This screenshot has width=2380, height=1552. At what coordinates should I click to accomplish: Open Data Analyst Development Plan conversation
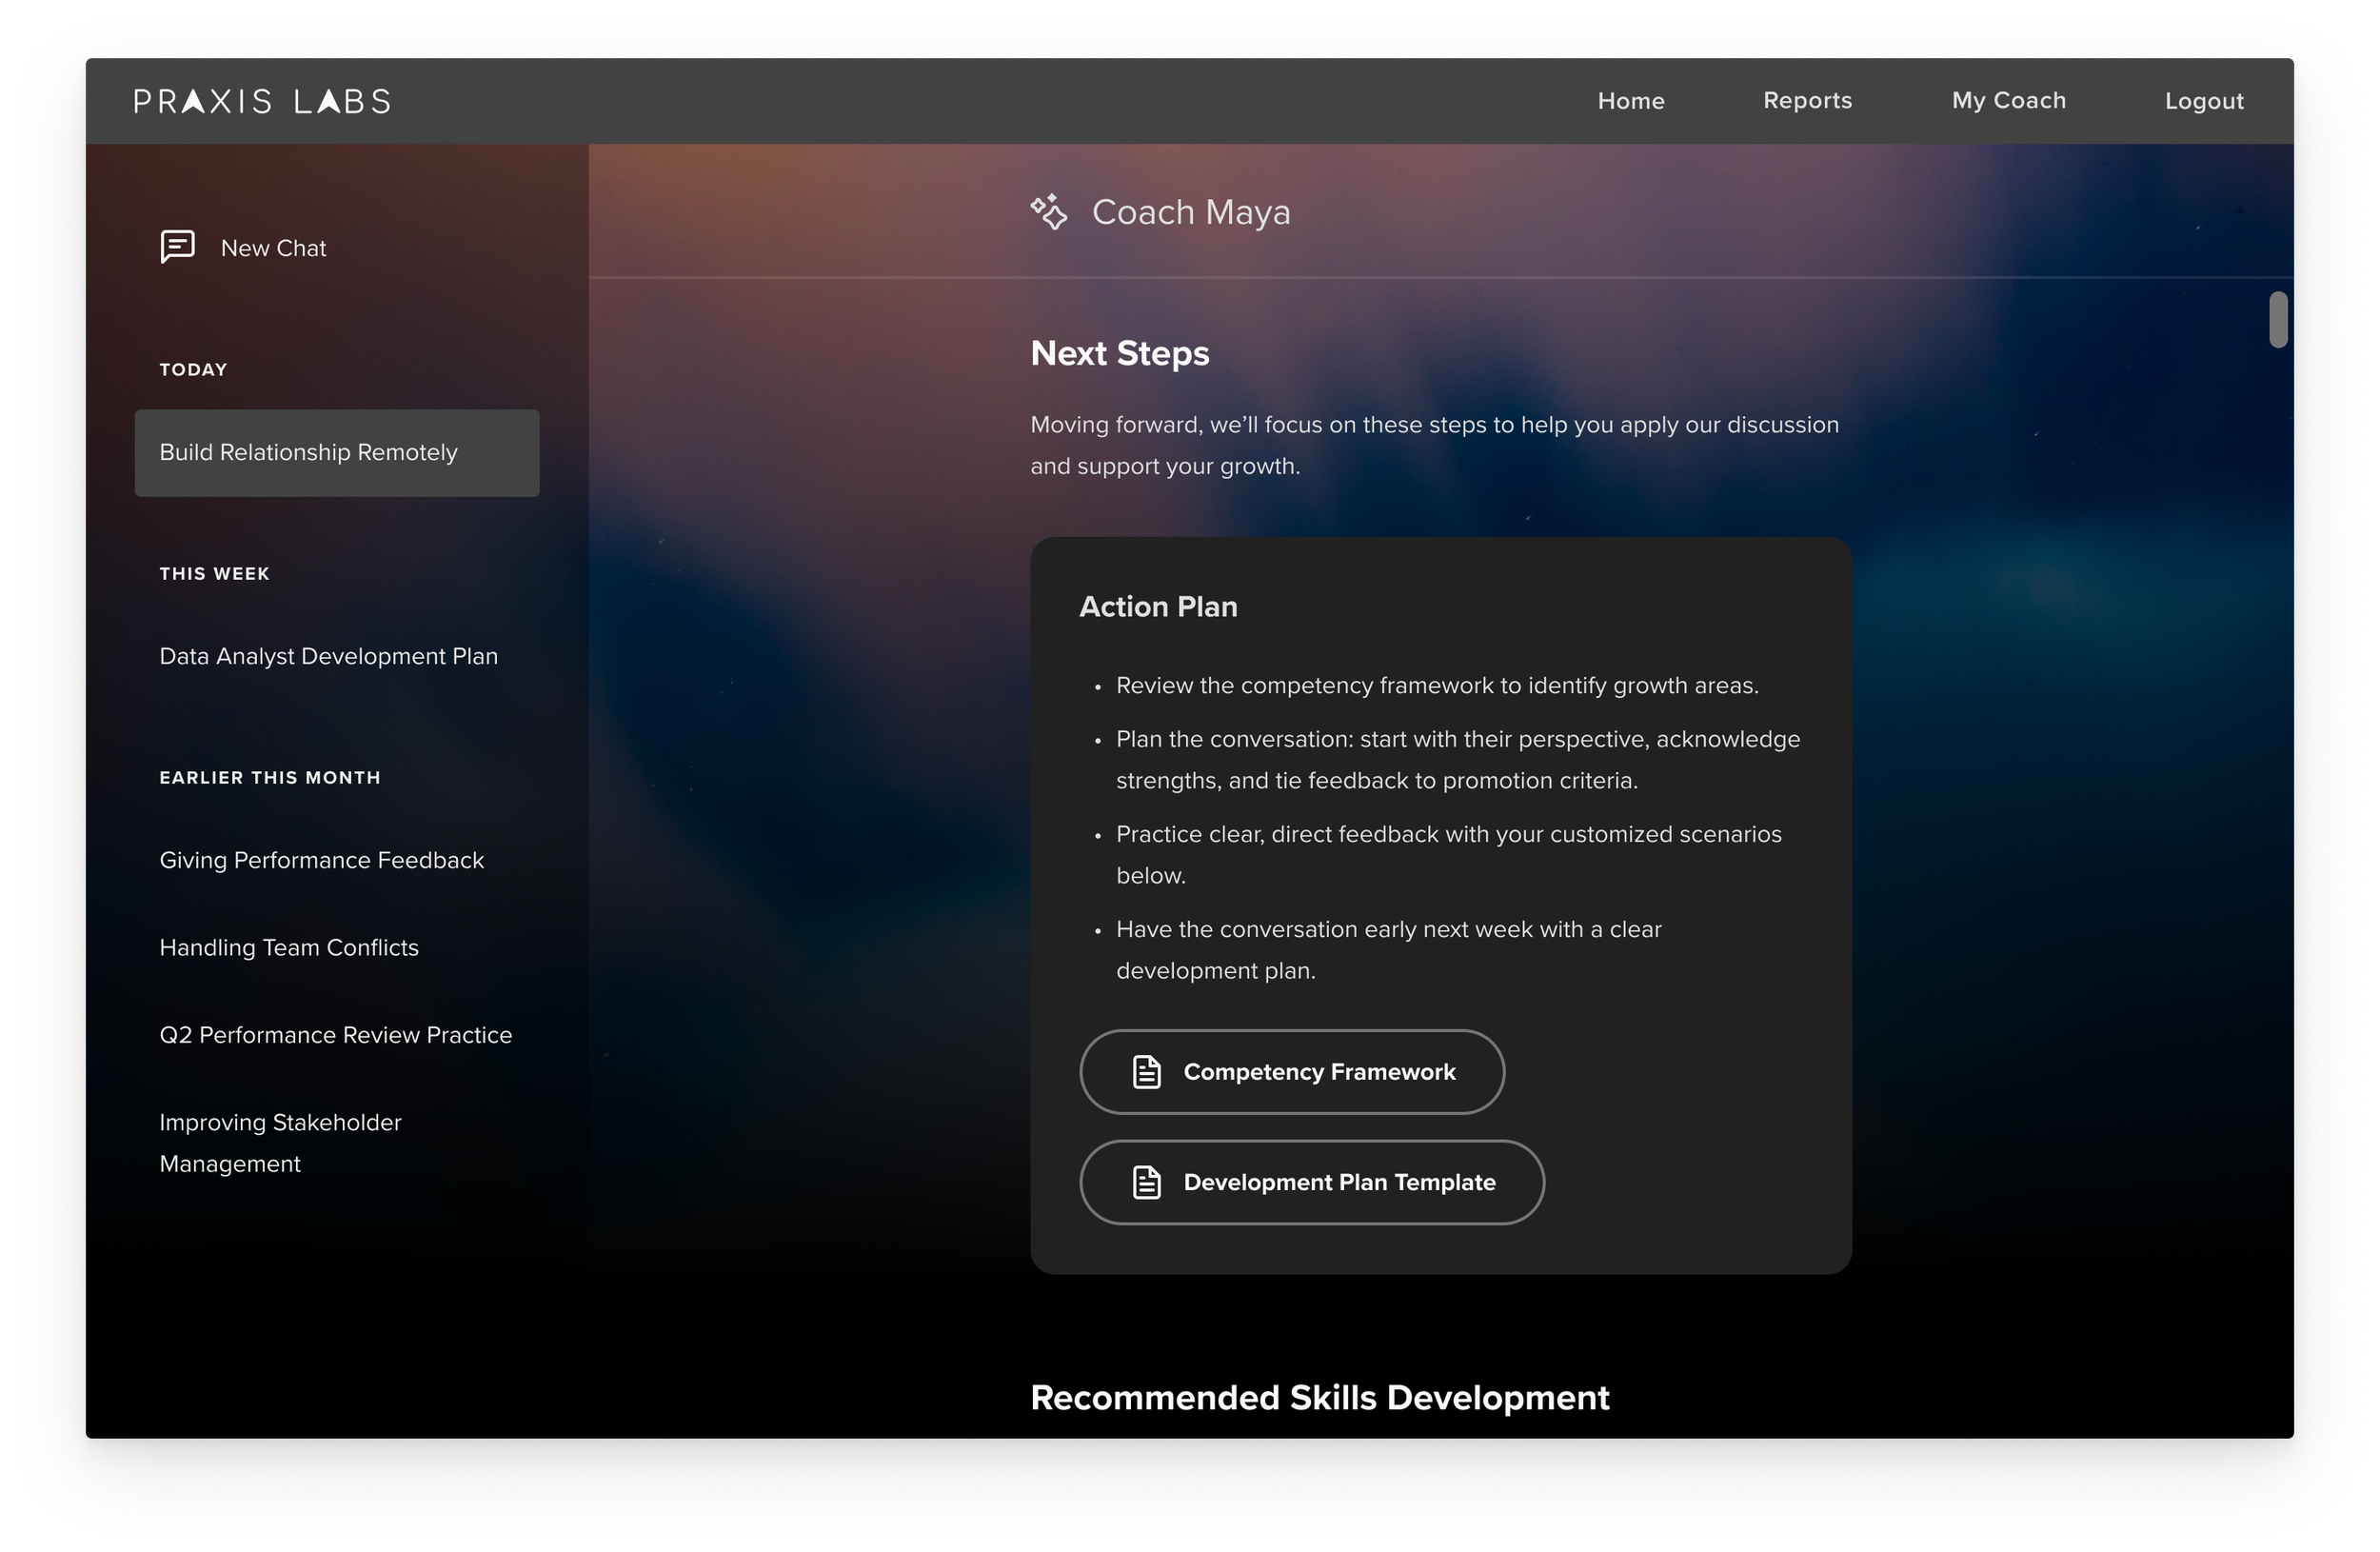point(328,656)
